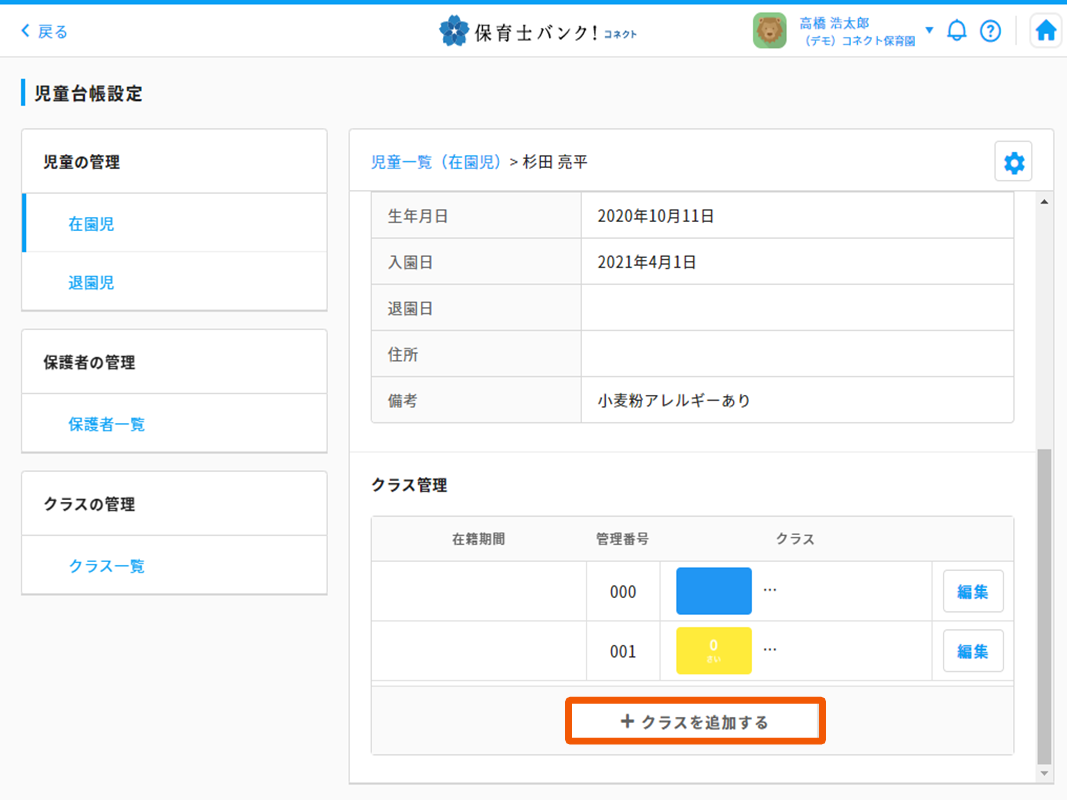Click the lion user avatar
This screenshot has height=800, width=1067.
[x=769, y=31]
